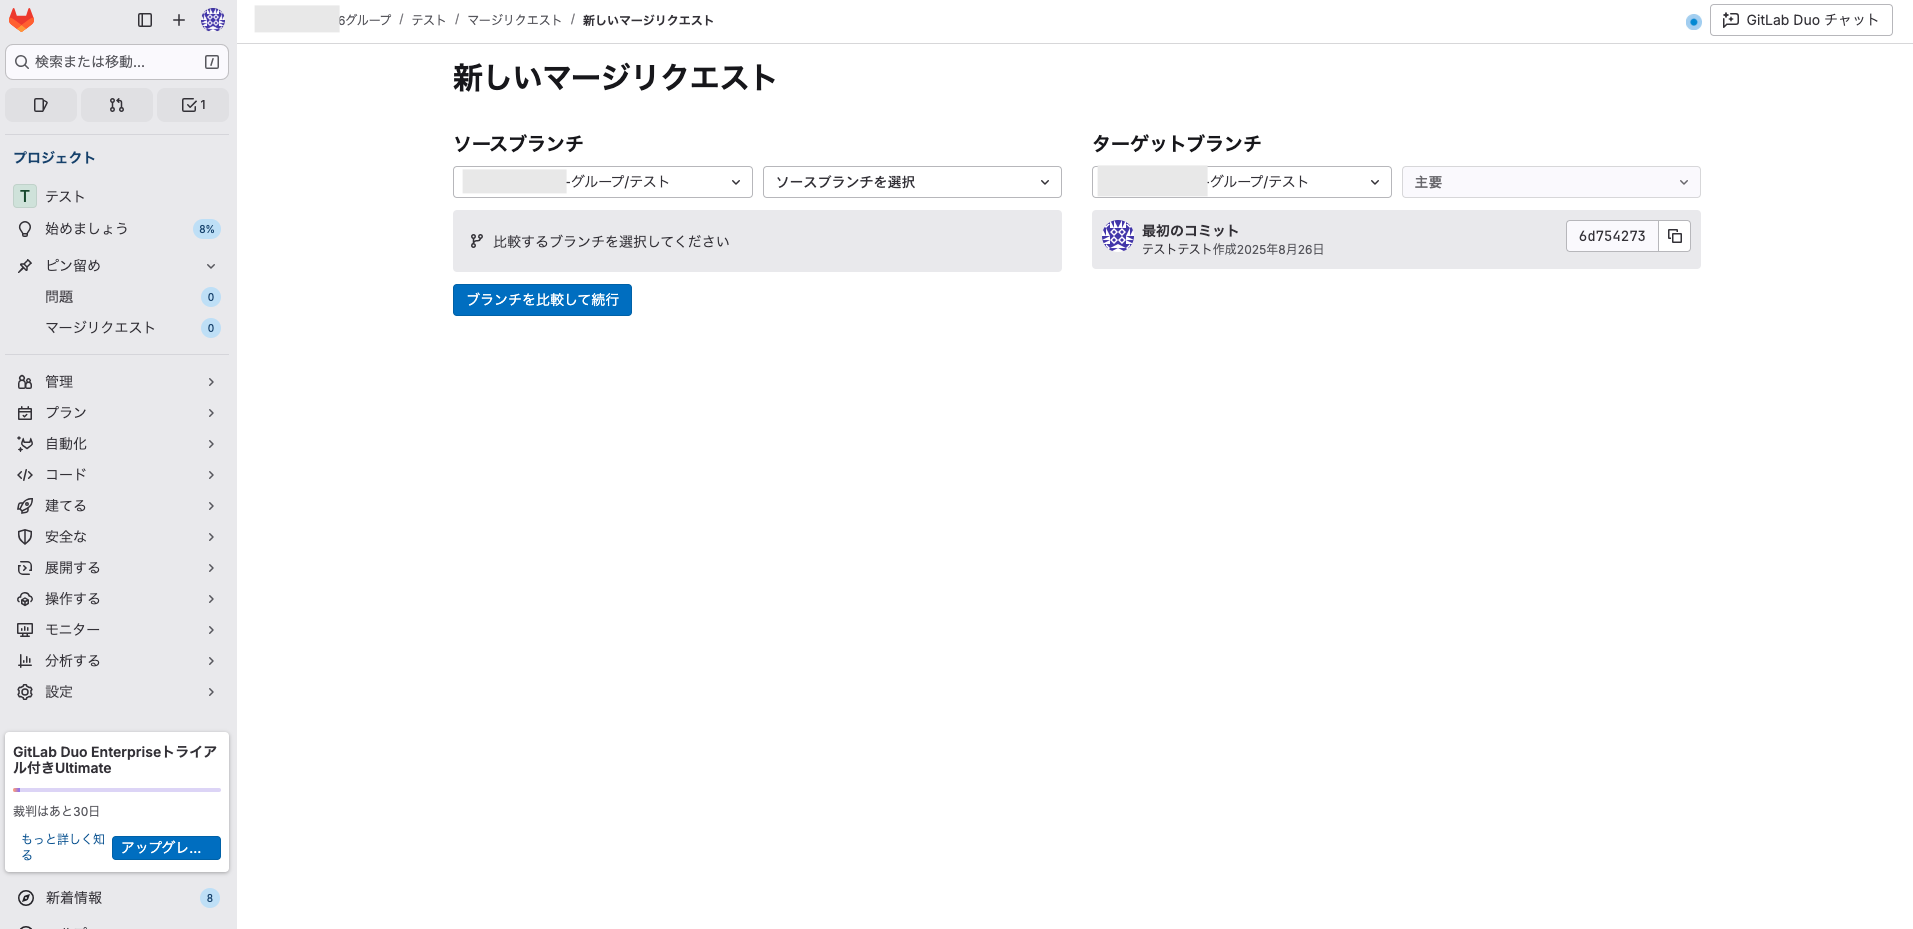Click the コード code brackets icon
The image size is (1913, 929).
click(25, 475)
